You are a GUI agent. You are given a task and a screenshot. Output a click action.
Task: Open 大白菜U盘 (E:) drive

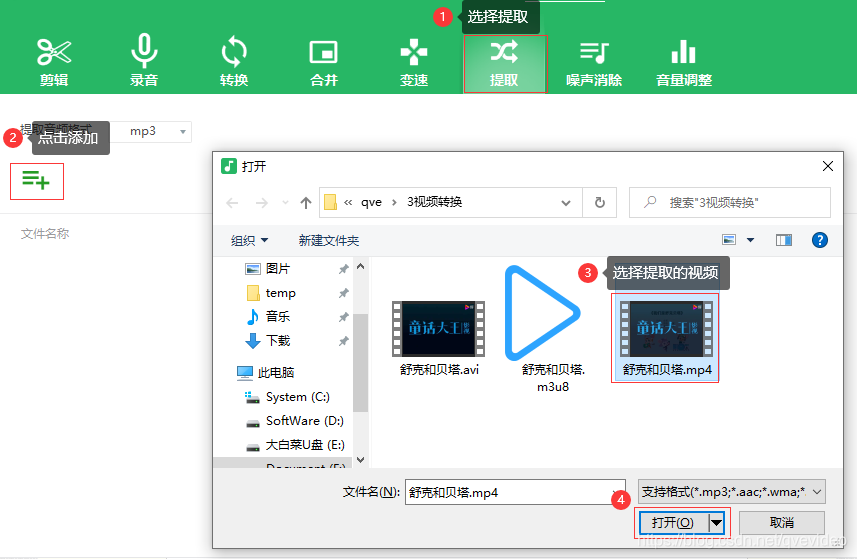(x=305, y=445)
